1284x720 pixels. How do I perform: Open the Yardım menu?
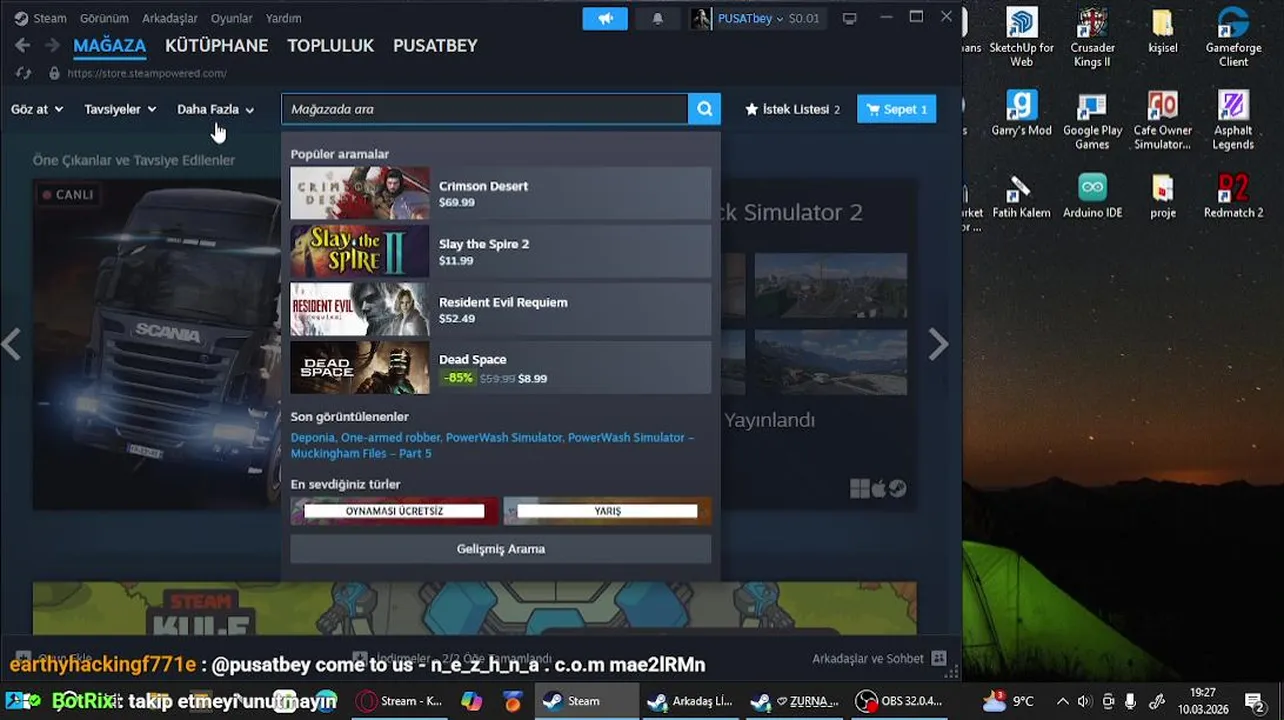283,18
